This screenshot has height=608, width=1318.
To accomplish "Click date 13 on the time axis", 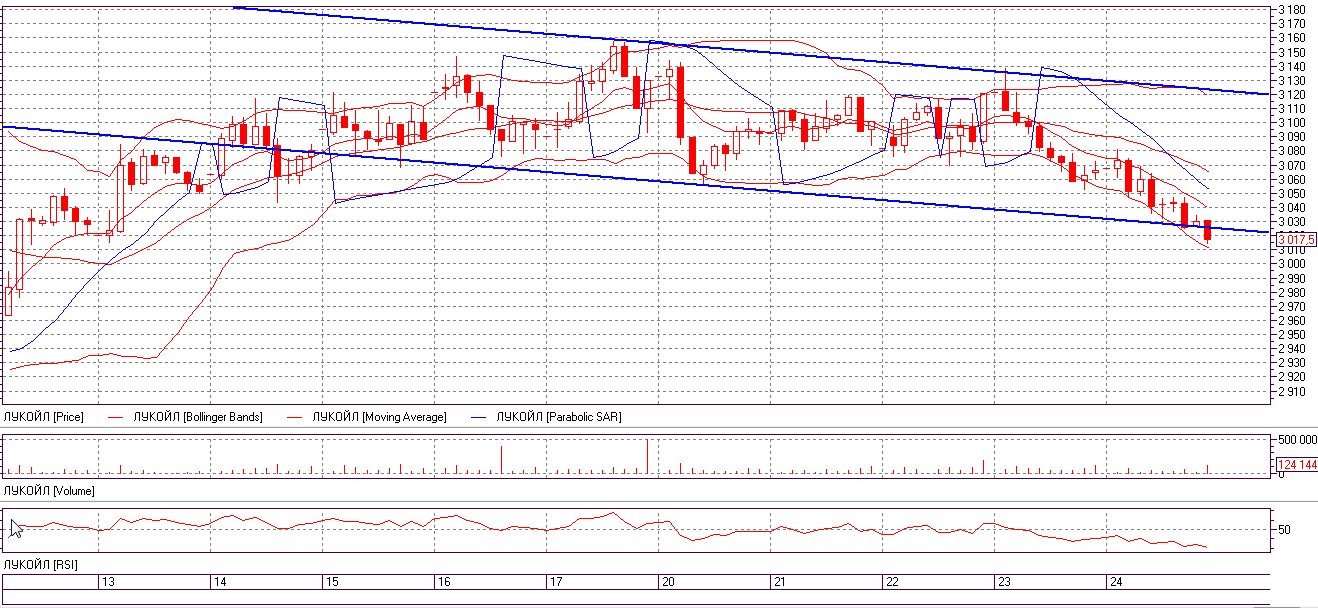I will (x=108, y=582).
